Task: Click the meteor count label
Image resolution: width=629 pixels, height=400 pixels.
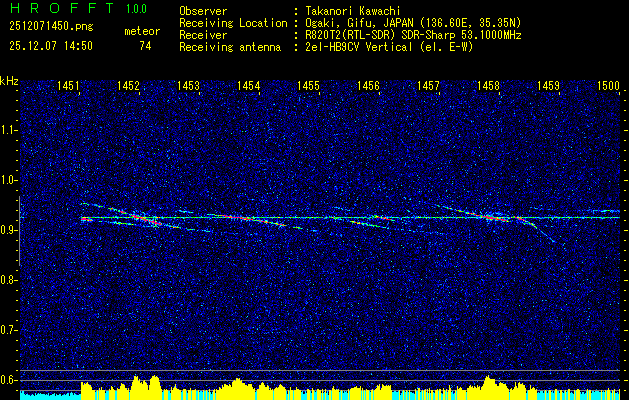Action: [x=142, y=31]
